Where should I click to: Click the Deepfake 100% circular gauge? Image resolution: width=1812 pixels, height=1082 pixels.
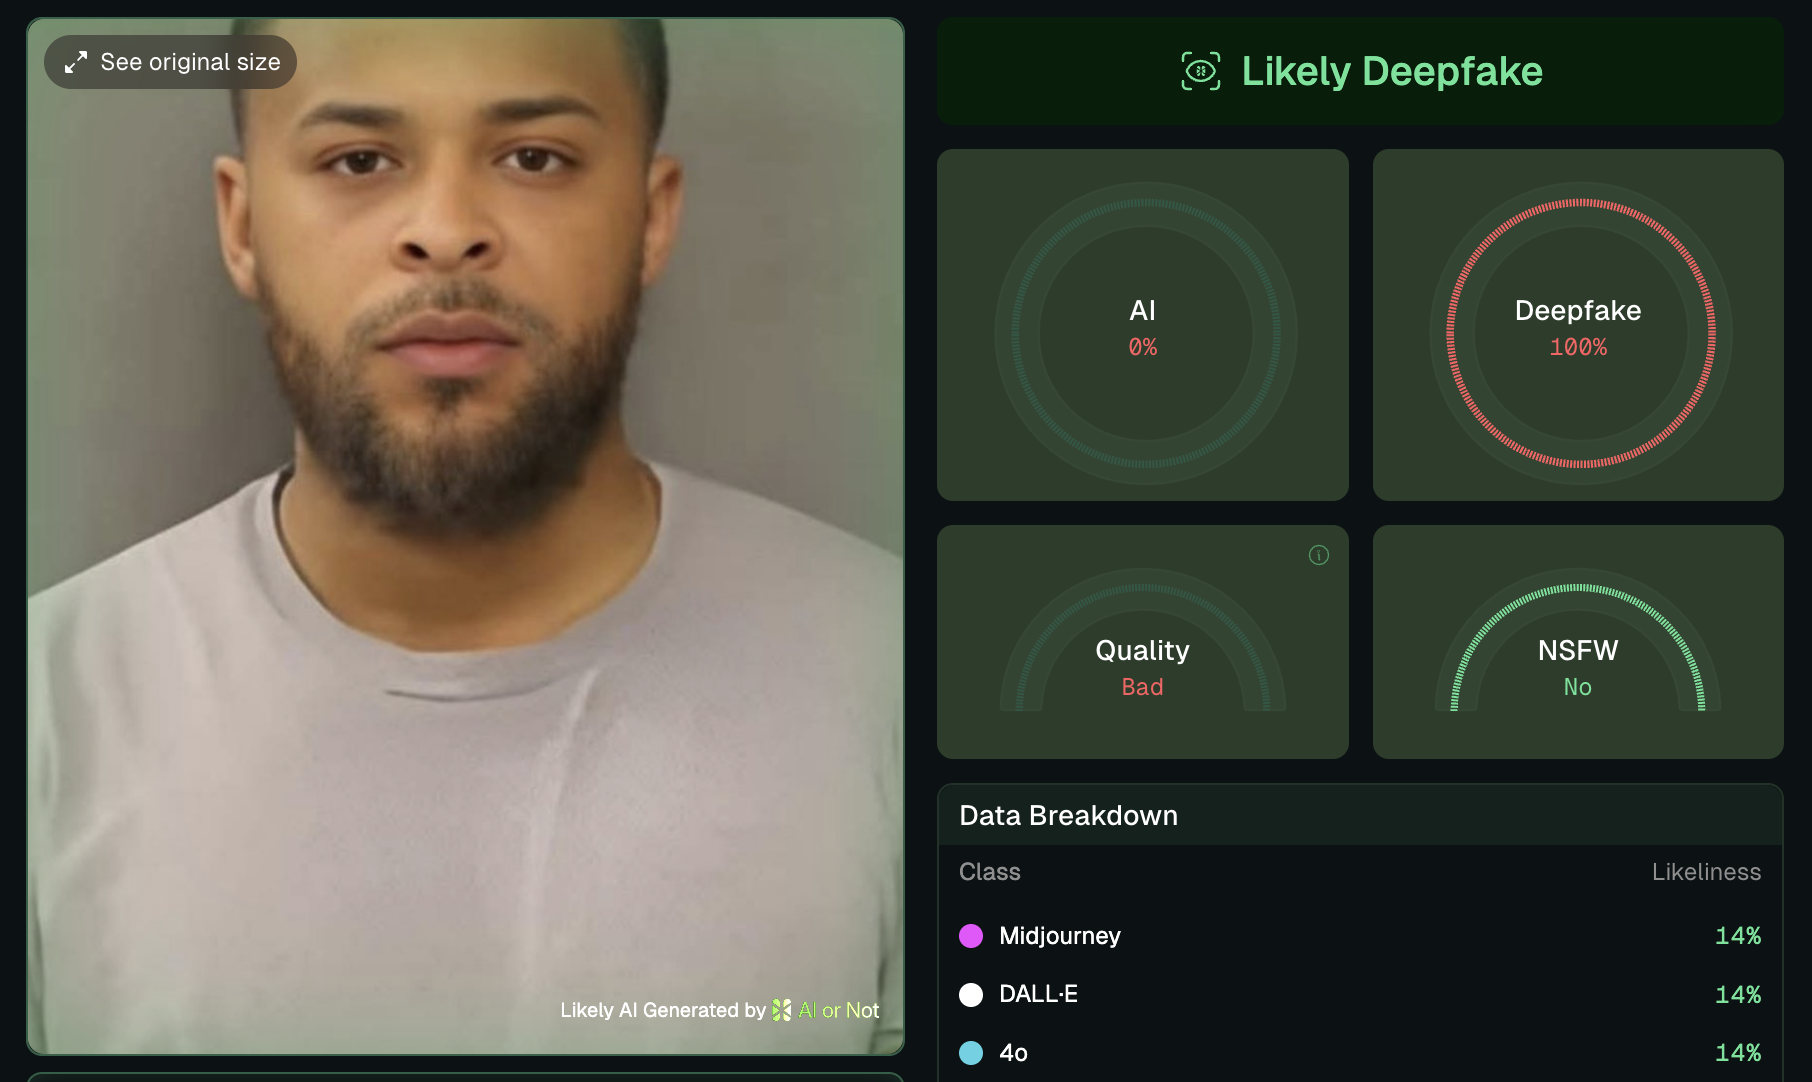tap(1580, 333)
